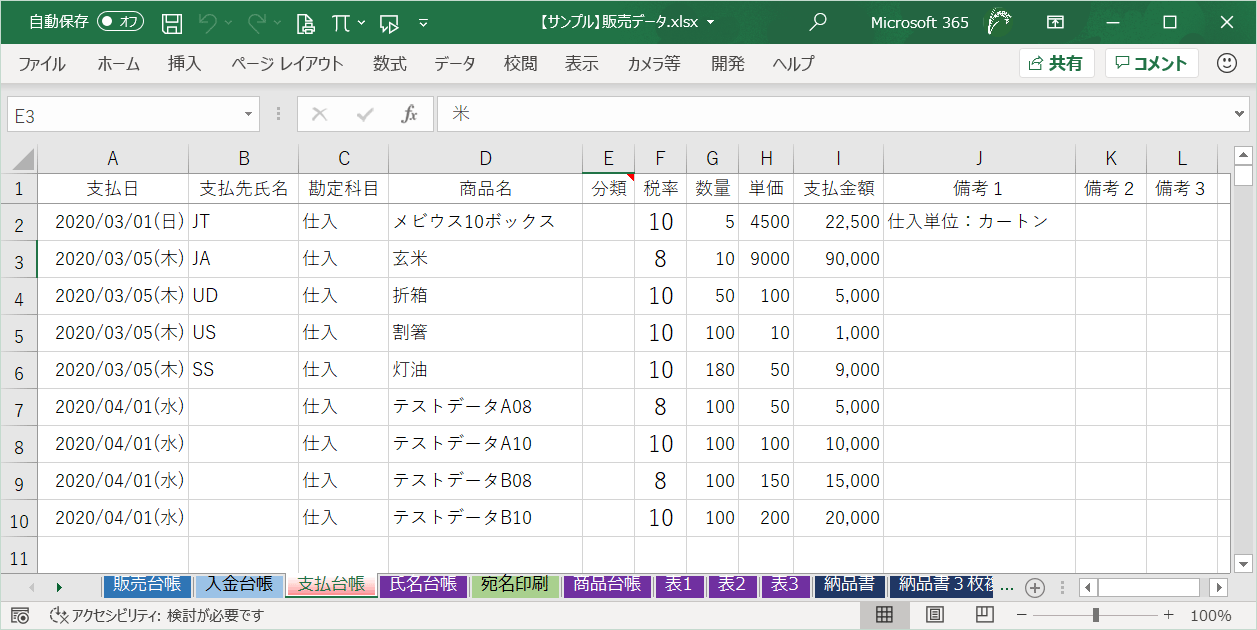
Task: Click the formula bar containing 米
Action: coord(834,114)
